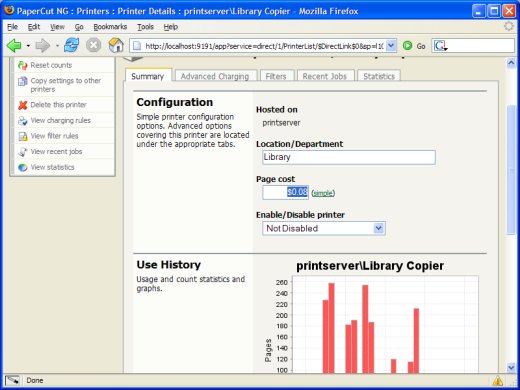
Task: Open the View menu
Action: click(x=57, y=27)
